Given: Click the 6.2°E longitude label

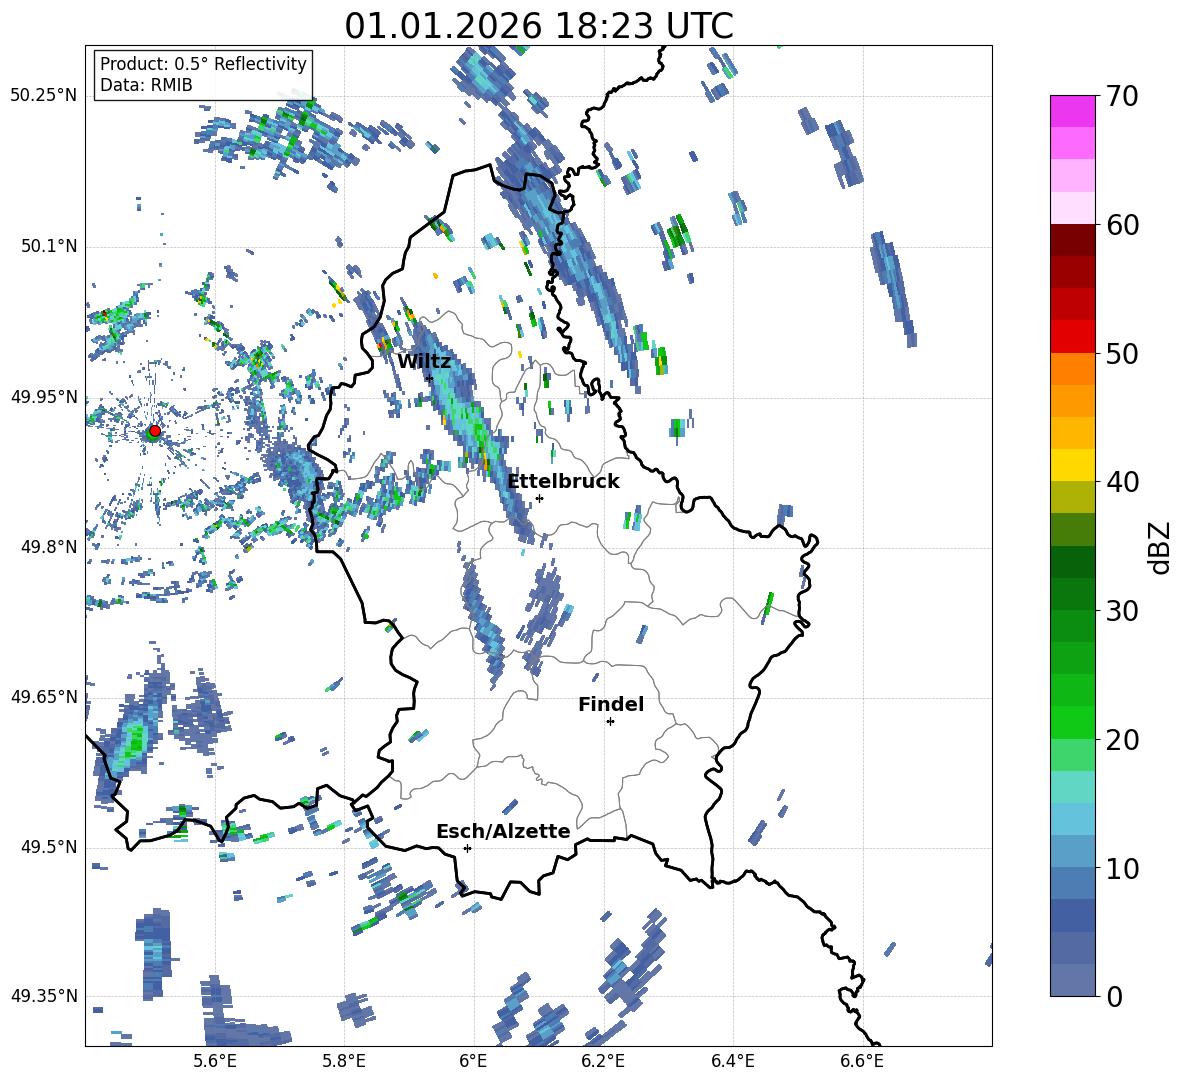Looking at the screenshot, I should point(603,1062).
